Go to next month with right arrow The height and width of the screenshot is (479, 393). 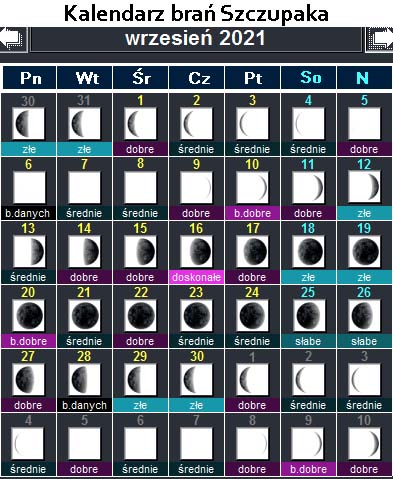tap(379, 40)
